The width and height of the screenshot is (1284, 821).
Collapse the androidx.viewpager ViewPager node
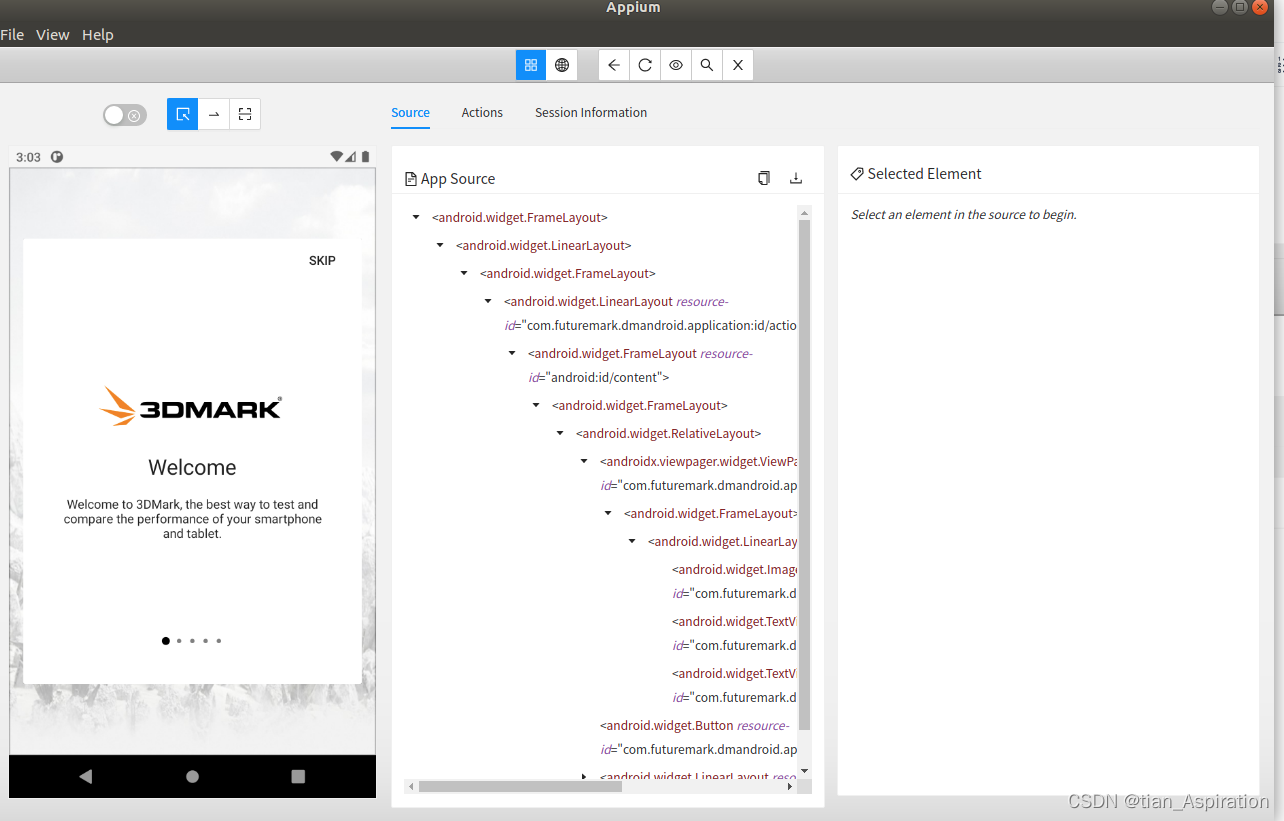click(584, 461)
